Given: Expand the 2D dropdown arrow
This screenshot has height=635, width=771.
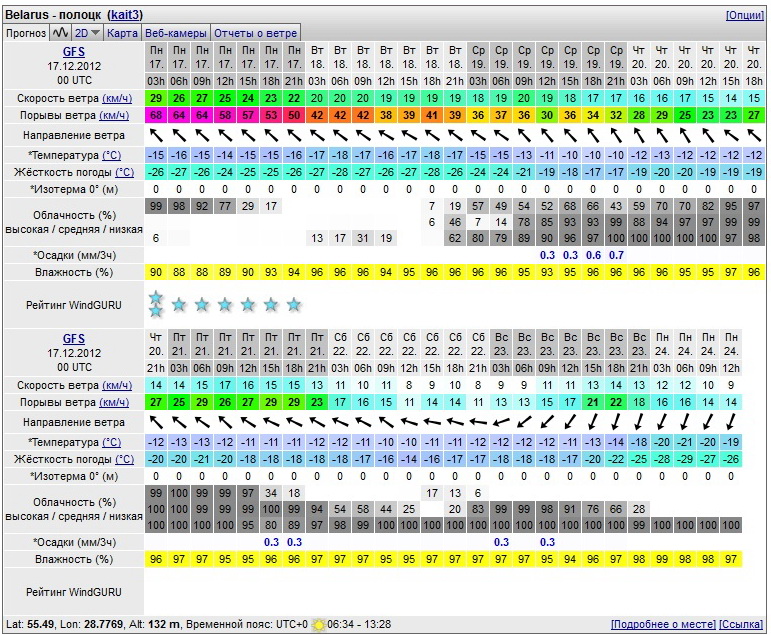Looking at the screenshot, I should 95,33.
